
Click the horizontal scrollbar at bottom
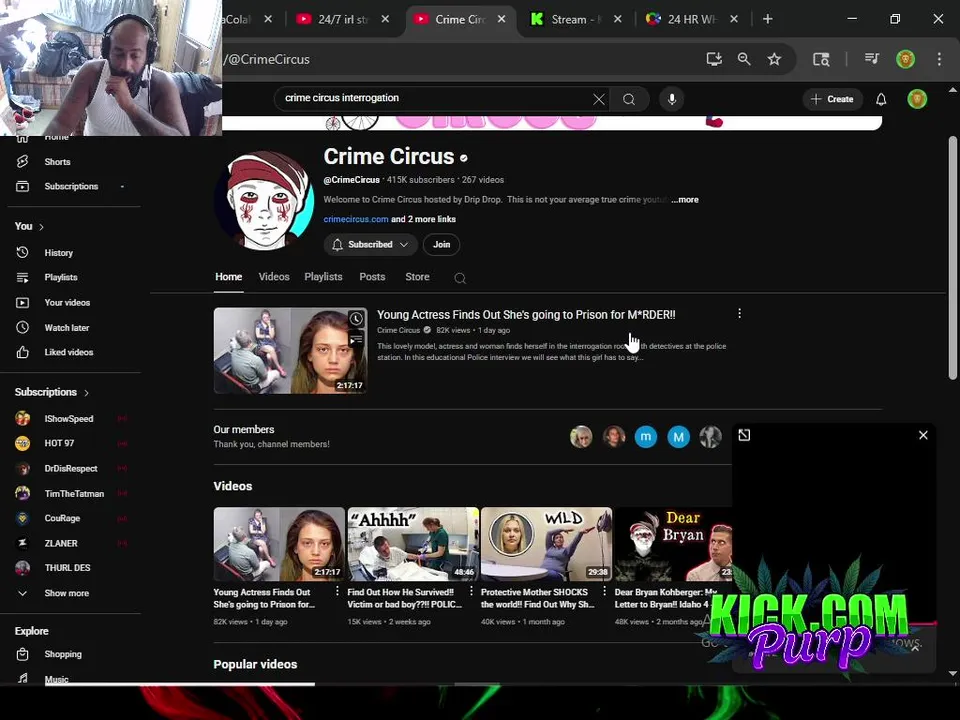tap(178, 683)
